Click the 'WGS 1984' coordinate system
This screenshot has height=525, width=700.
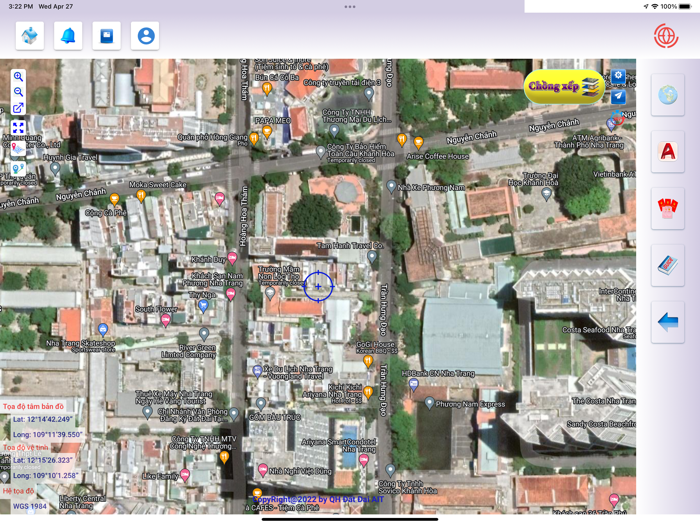tap(29, 506)
